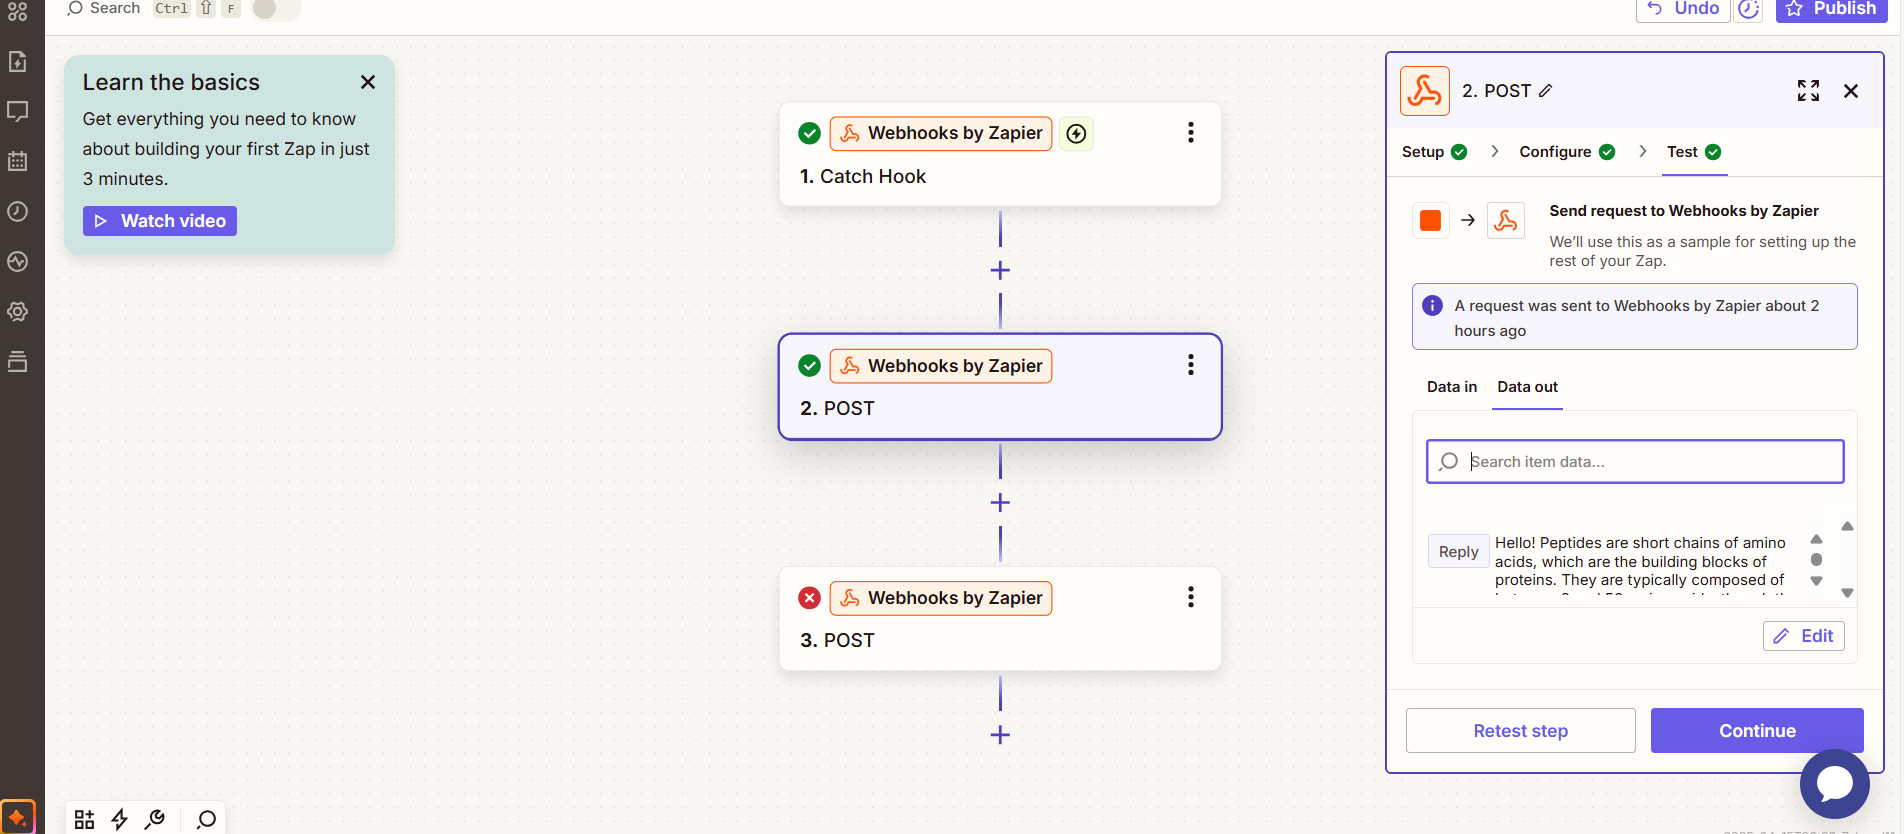Click the Watch video button

(160, 221)
